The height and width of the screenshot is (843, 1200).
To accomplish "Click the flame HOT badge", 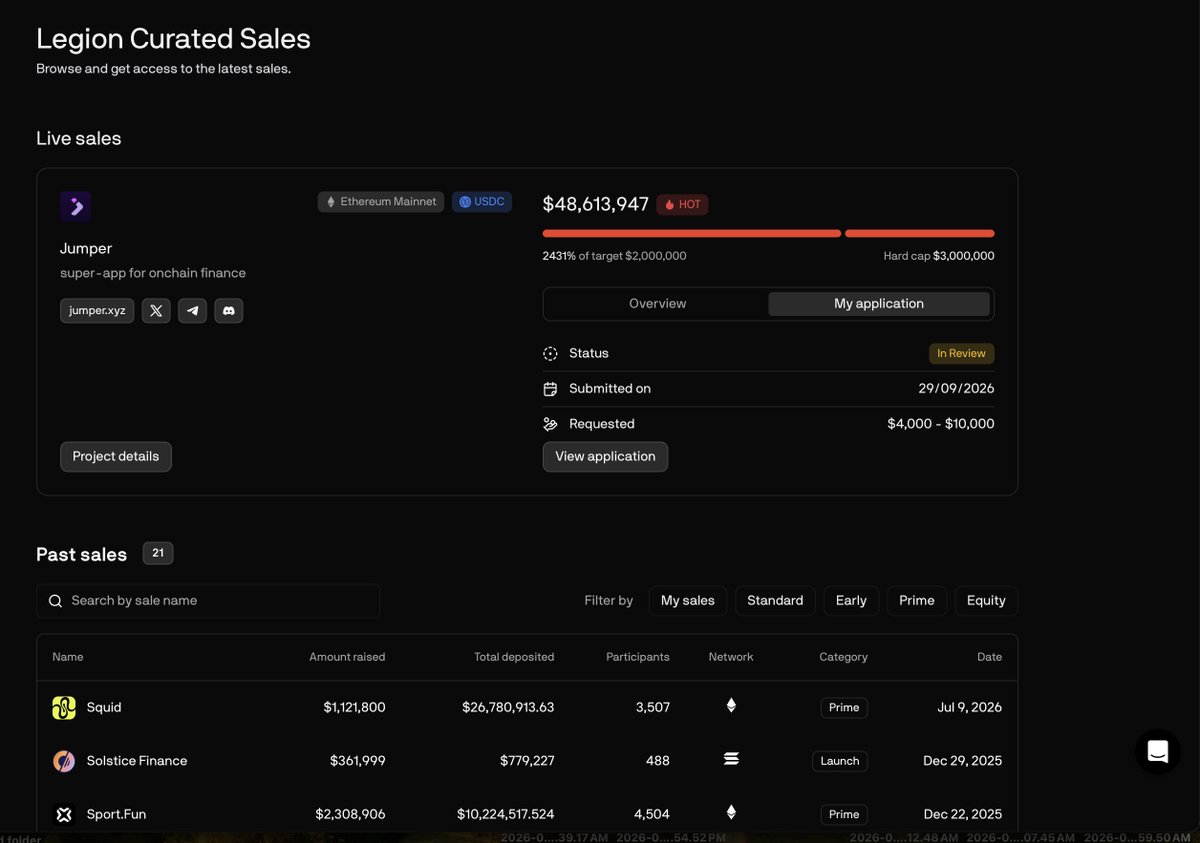I will (x=682, y=204).
